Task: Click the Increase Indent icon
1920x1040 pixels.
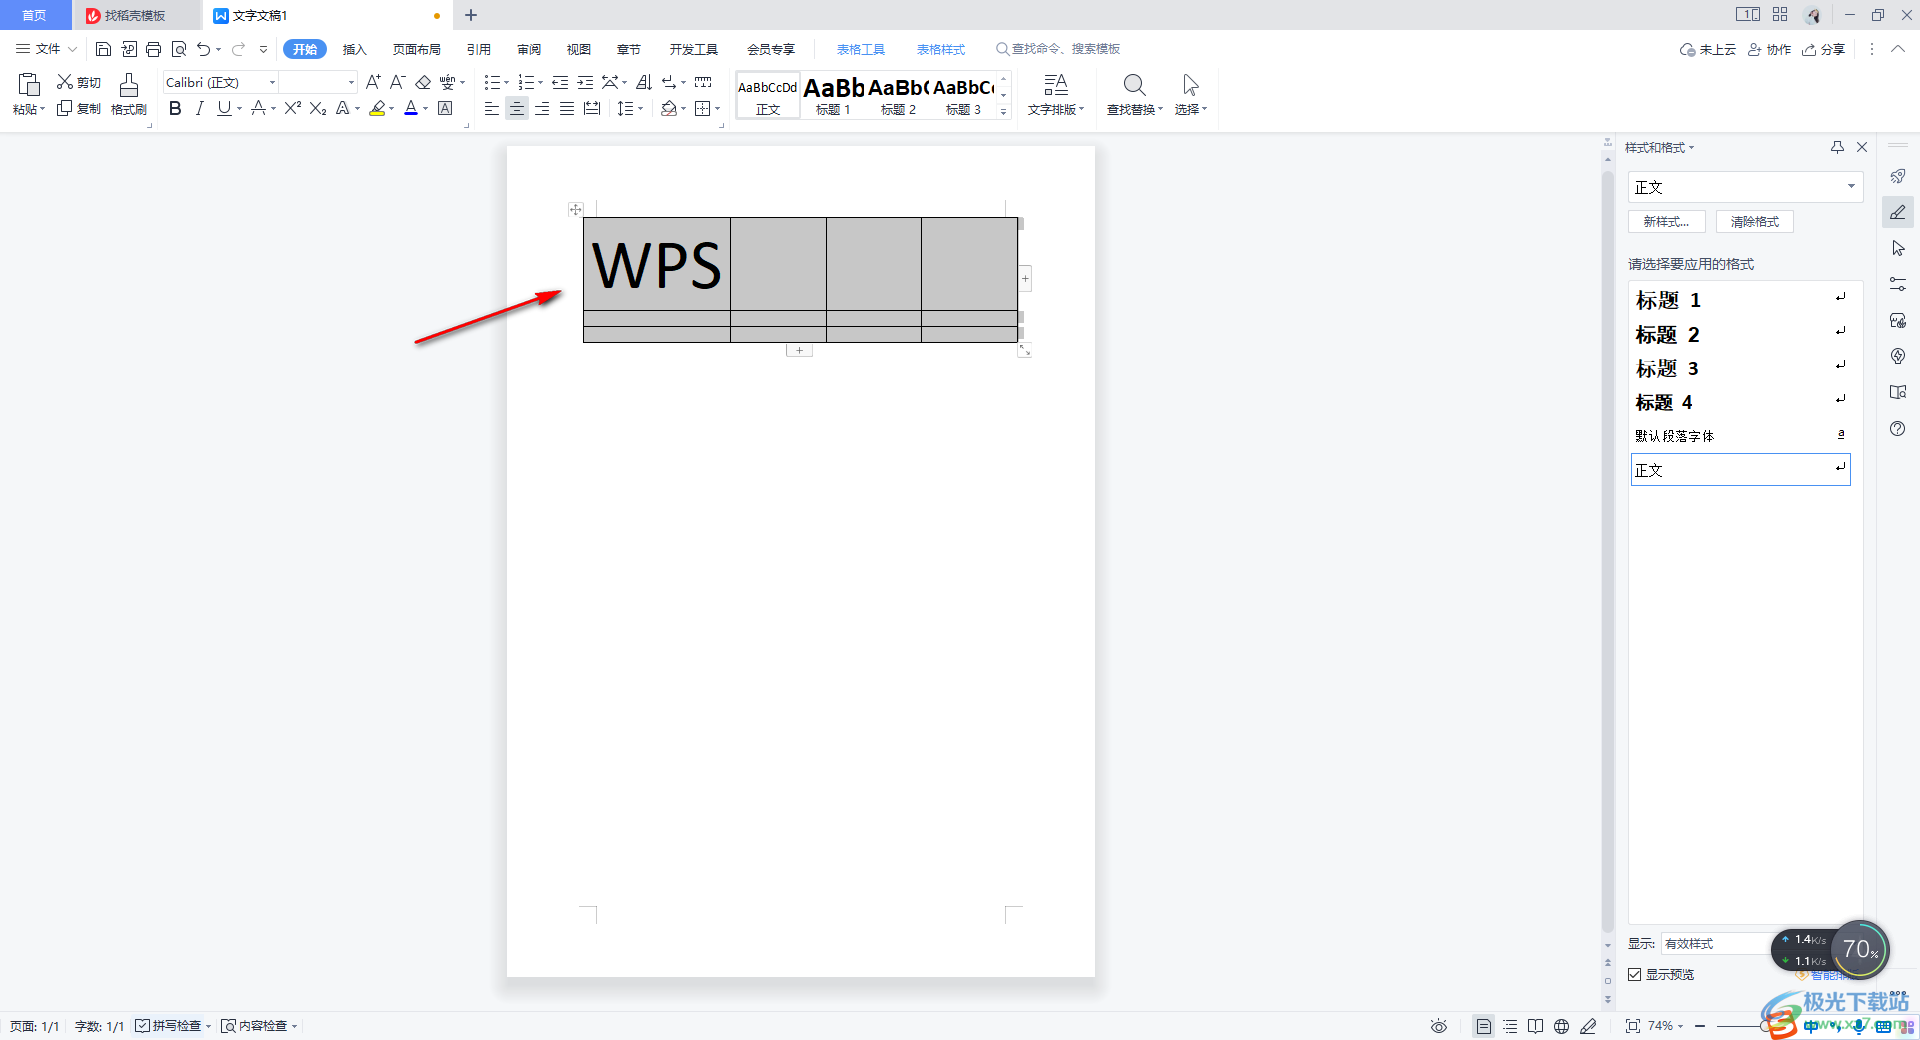Action: (585, 82)
